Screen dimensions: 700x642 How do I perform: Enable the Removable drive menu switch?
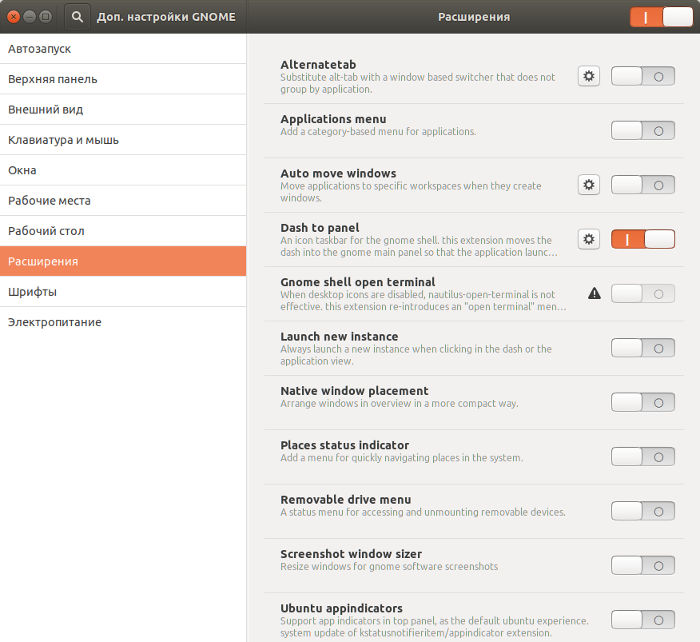[642, 511]
